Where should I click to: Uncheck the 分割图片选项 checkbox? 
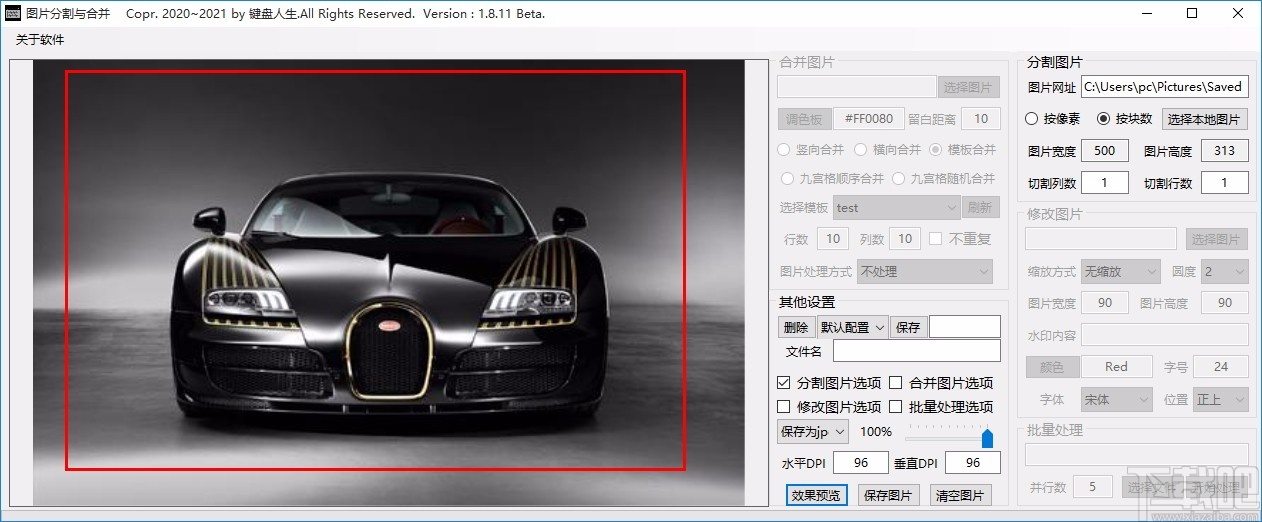784,383
